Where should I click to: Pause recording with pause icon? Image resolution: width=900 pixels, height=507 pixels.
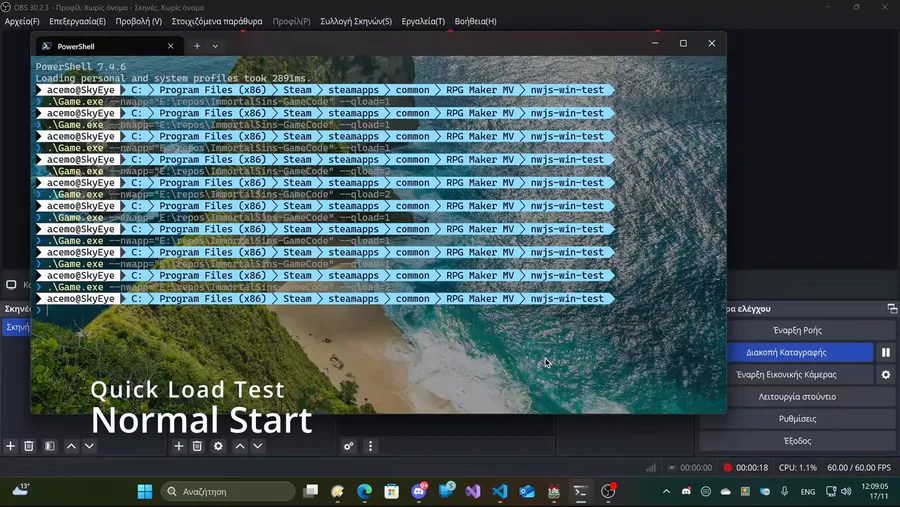pyautogui.click(x=886, y=353)
